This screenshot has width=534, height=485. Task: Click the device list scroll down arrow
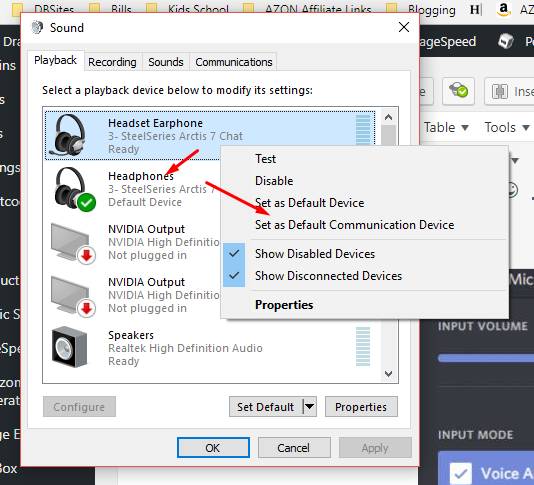(388, 374)
